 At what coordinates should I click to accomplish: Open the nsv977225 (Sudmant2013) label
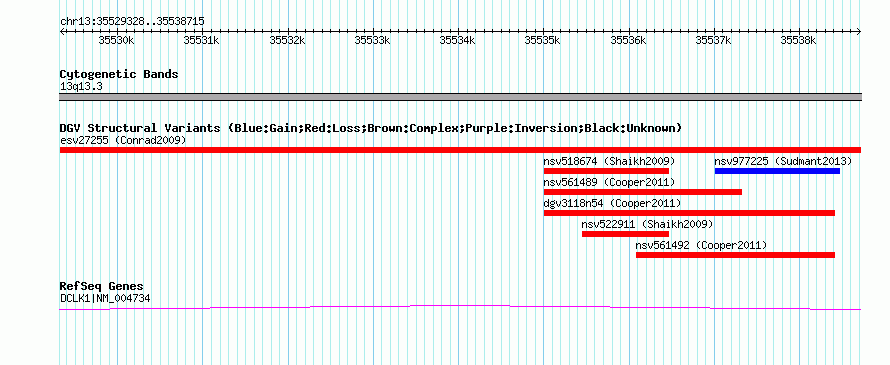tap(783, 161)
